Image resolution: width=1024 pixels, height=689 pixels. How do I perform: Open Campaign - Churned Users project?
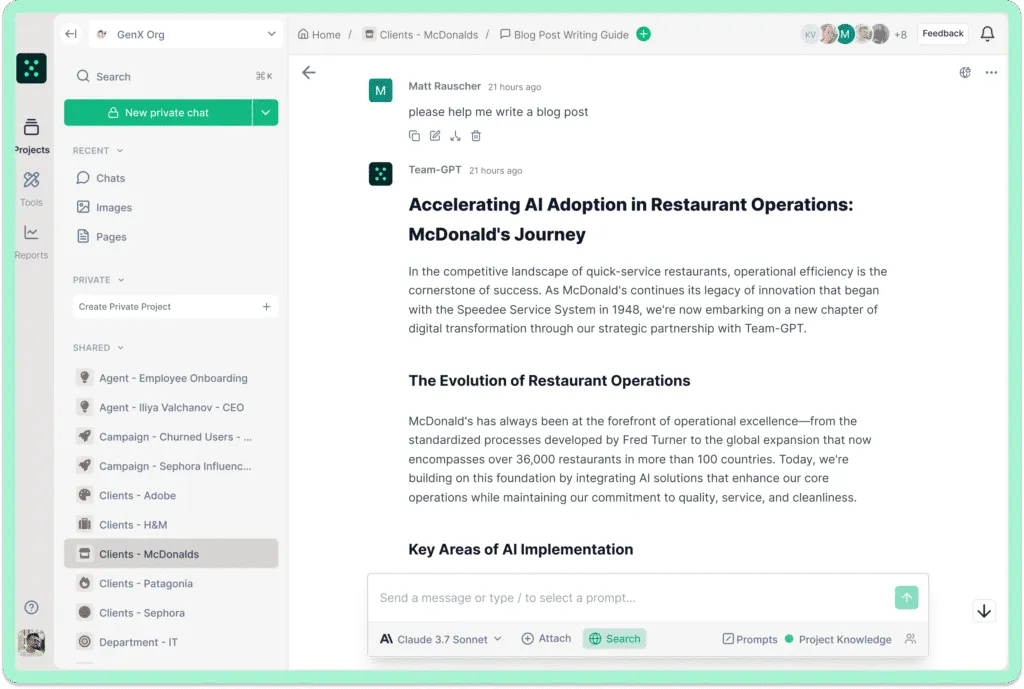(x=171, y=437)
